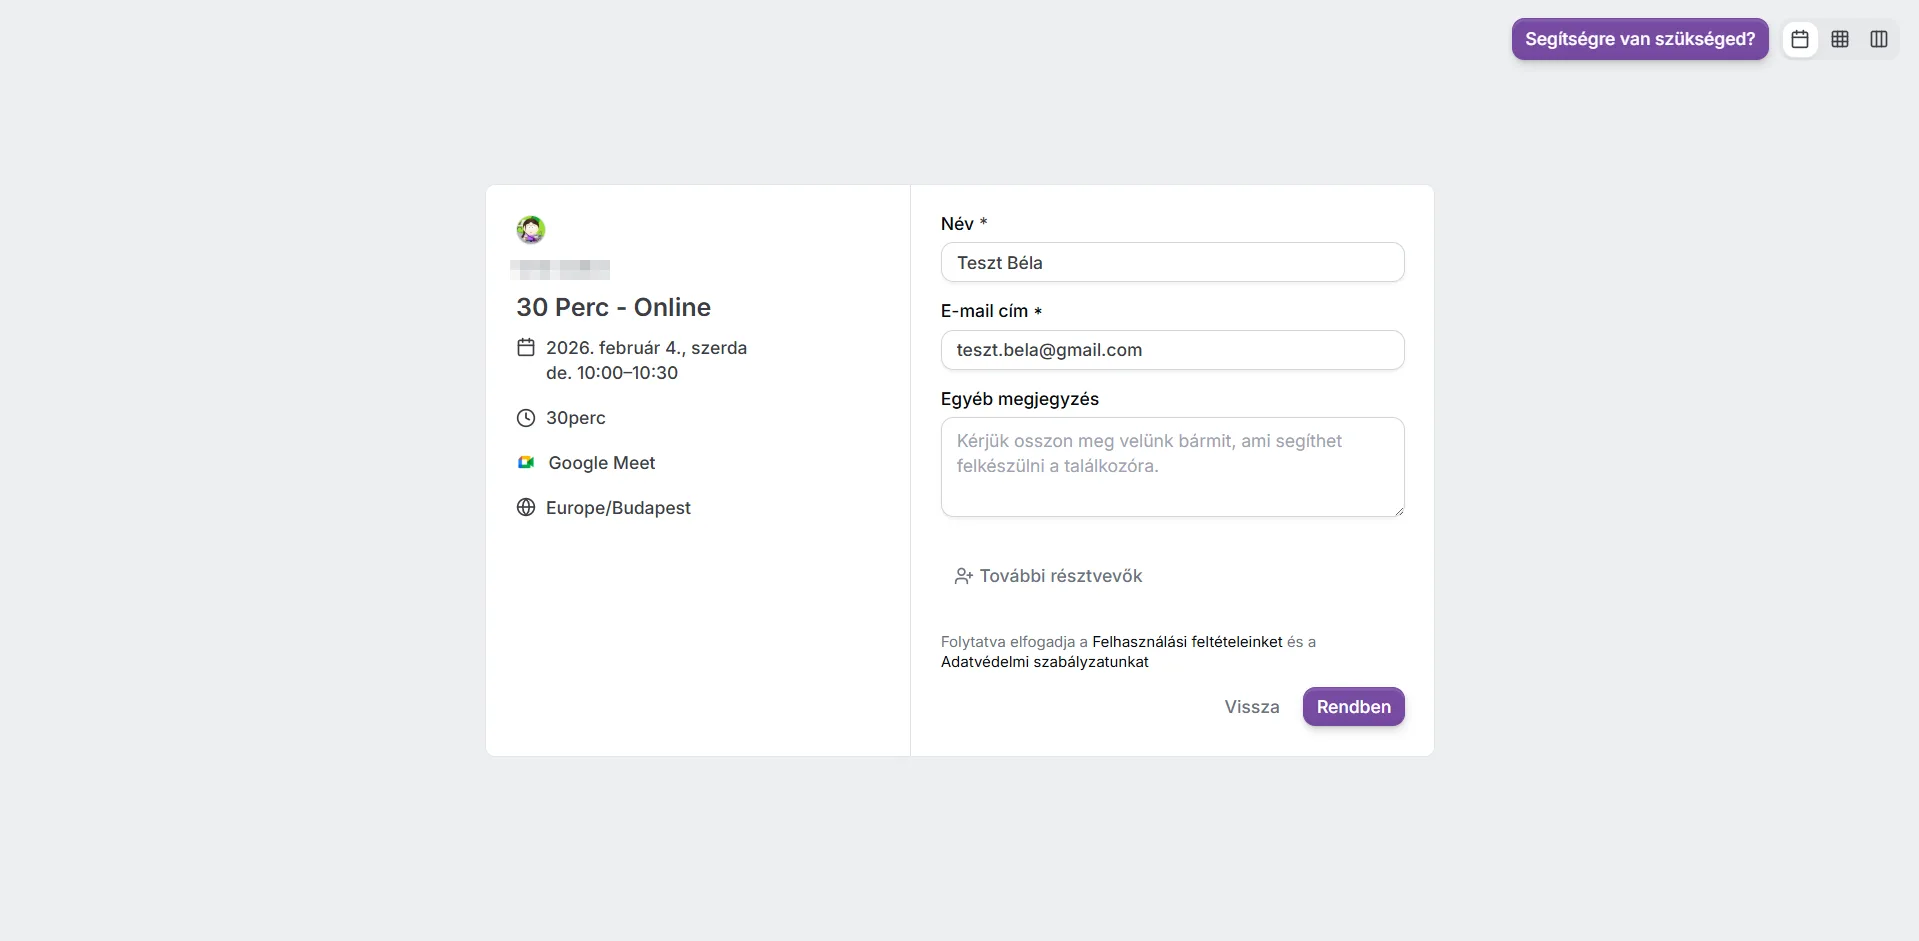The width and height of the screenshot is (1919, 941).
Task: Focus the E-mail cím input field
Action: click(x=1173, y=350)
